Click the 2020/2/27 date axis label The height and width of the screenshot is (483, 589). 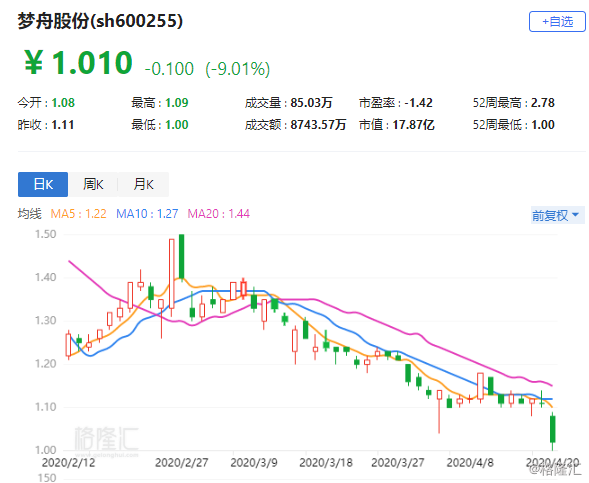point(181,462)
